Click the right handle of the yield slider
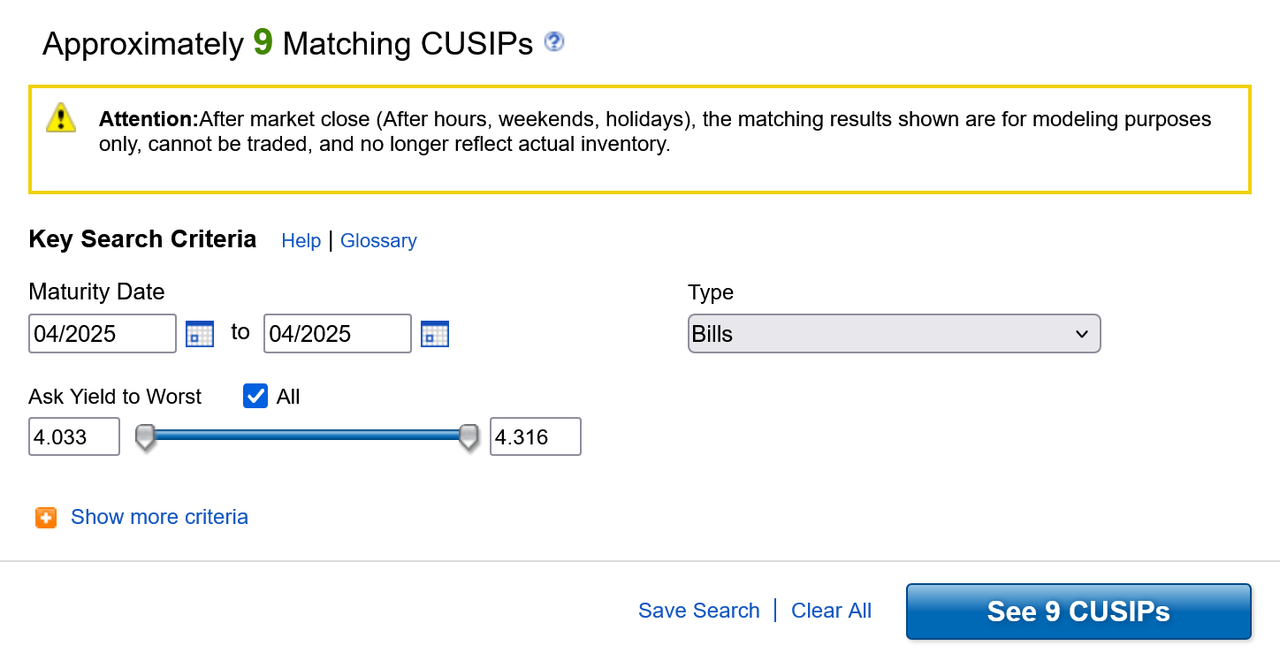The width and height of the screenshot is (1280, 659). coord(468,437)
